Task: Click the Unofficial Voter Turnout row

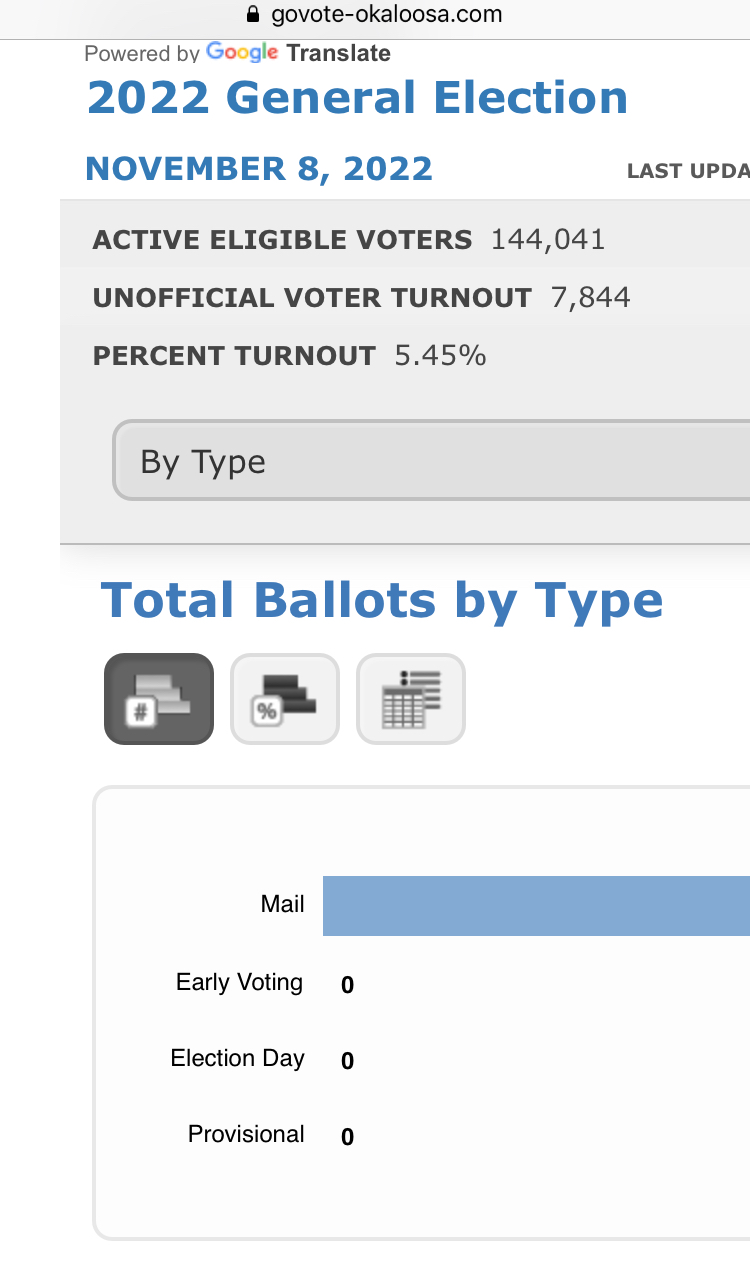Action: (x=405, y=298)
